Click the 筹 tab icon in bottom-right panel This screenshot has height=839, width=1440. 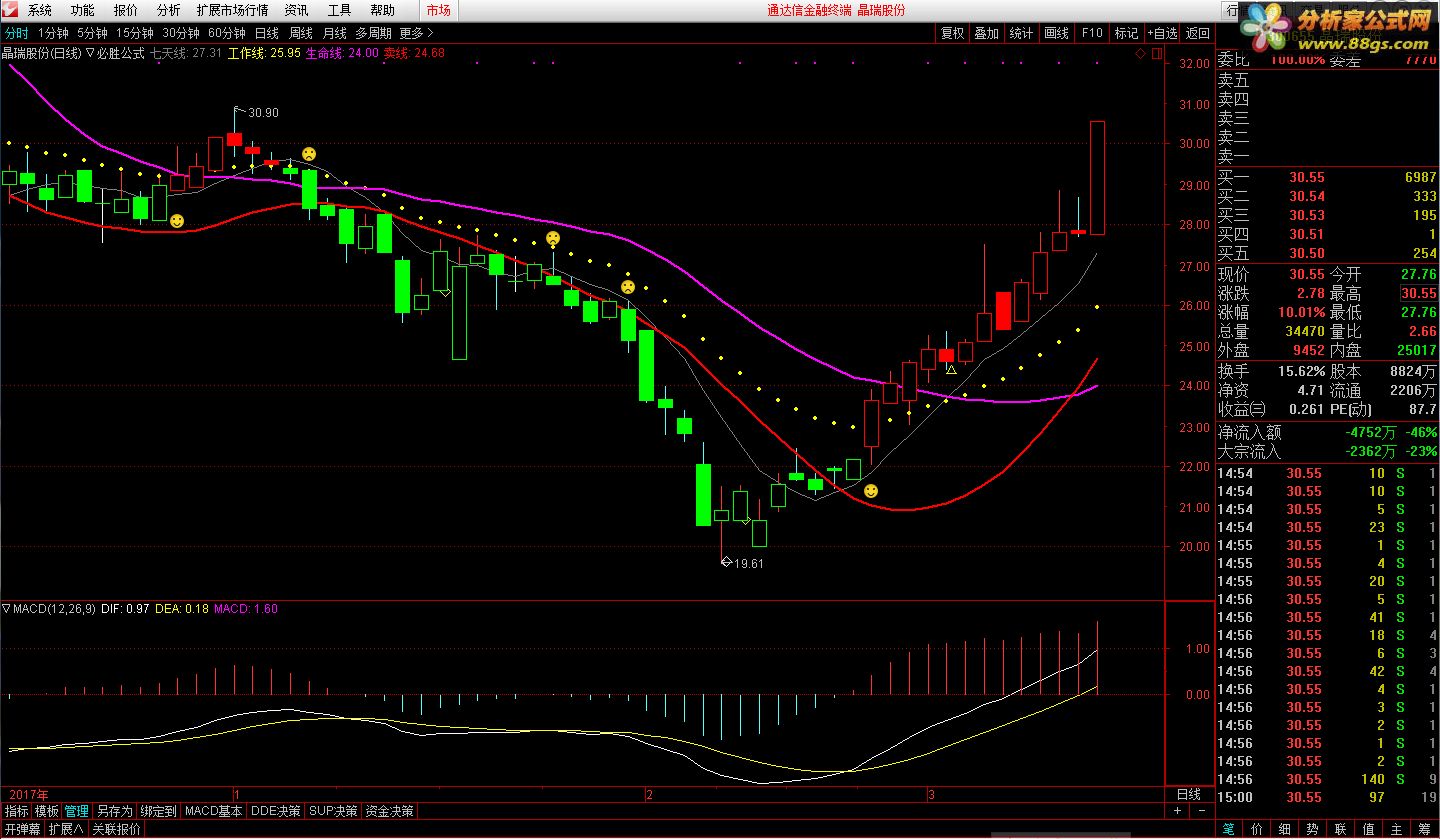tap(1424, 829)
